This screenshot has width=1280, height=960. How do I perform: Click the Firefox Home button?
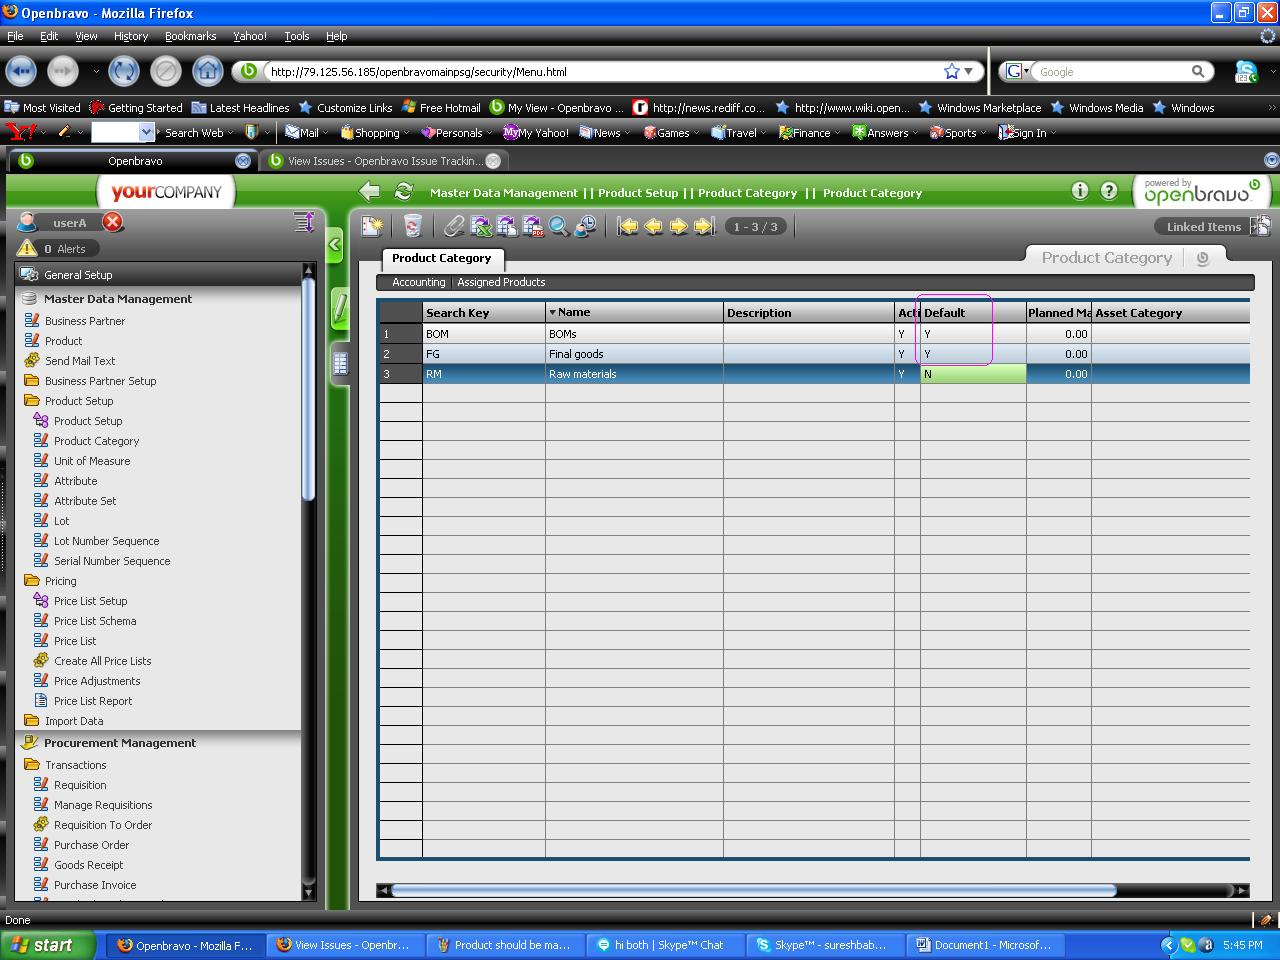(x=207, y=71)
